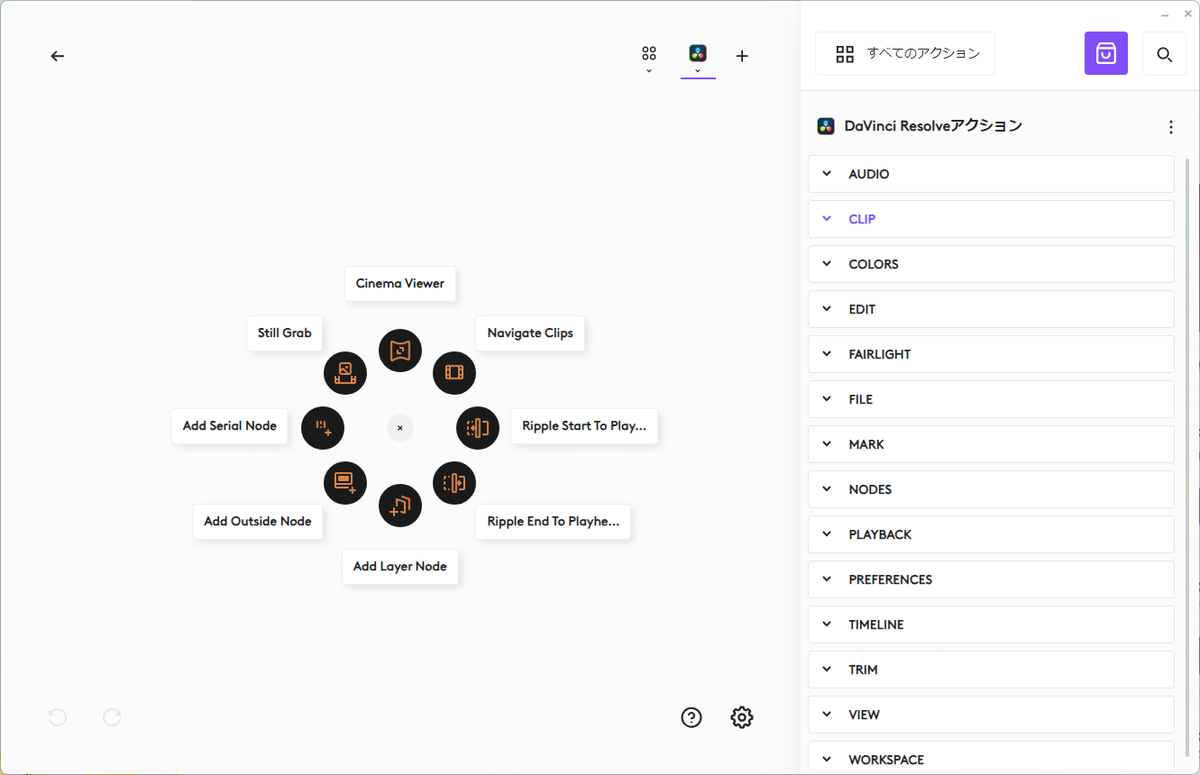
Task: Open the help question mark icon
Action: tap(691, 717)
